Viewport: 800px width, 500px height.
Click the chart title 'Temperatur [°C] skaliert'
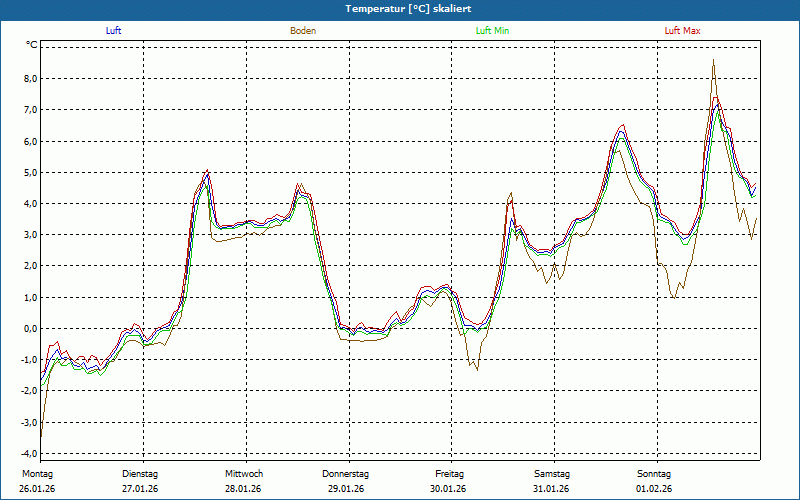click(x=400, y=8)
